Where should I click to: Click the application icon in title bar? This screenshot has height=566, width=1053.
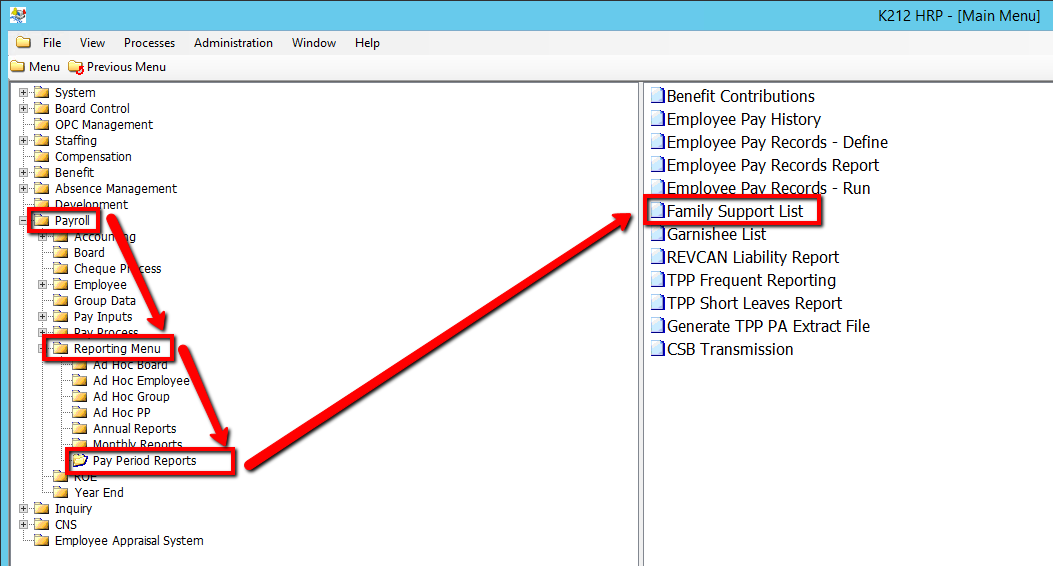point(17,15)
